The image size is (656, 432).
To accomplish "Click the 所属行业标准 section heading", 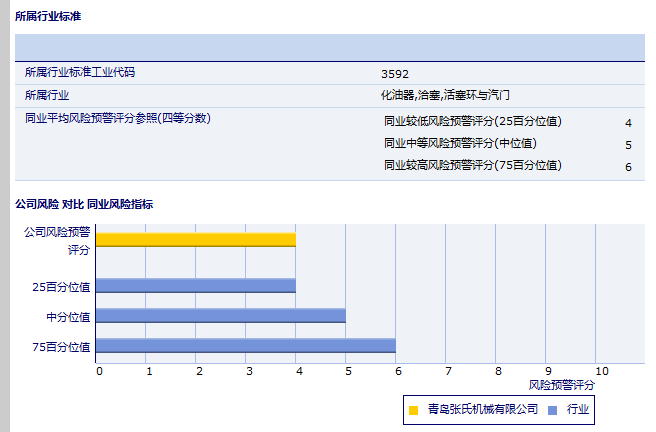I will pos(48,17).
